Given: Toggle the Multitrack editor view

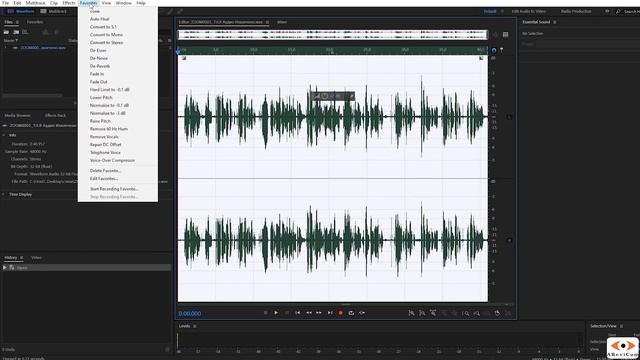Looking at the screenshot, I should 53,11.
